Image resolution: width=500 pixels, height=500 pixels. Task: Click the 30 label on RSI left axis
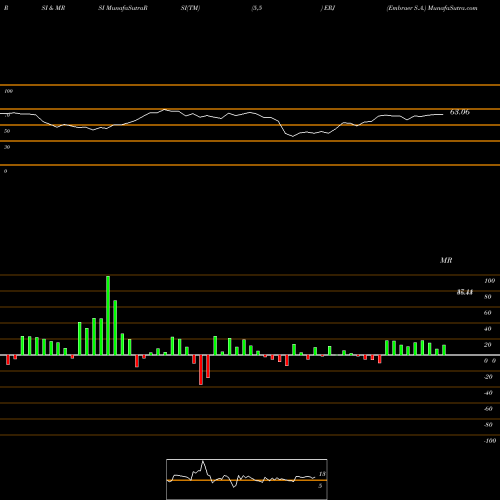pyautogui.click(x=7, y=147)
